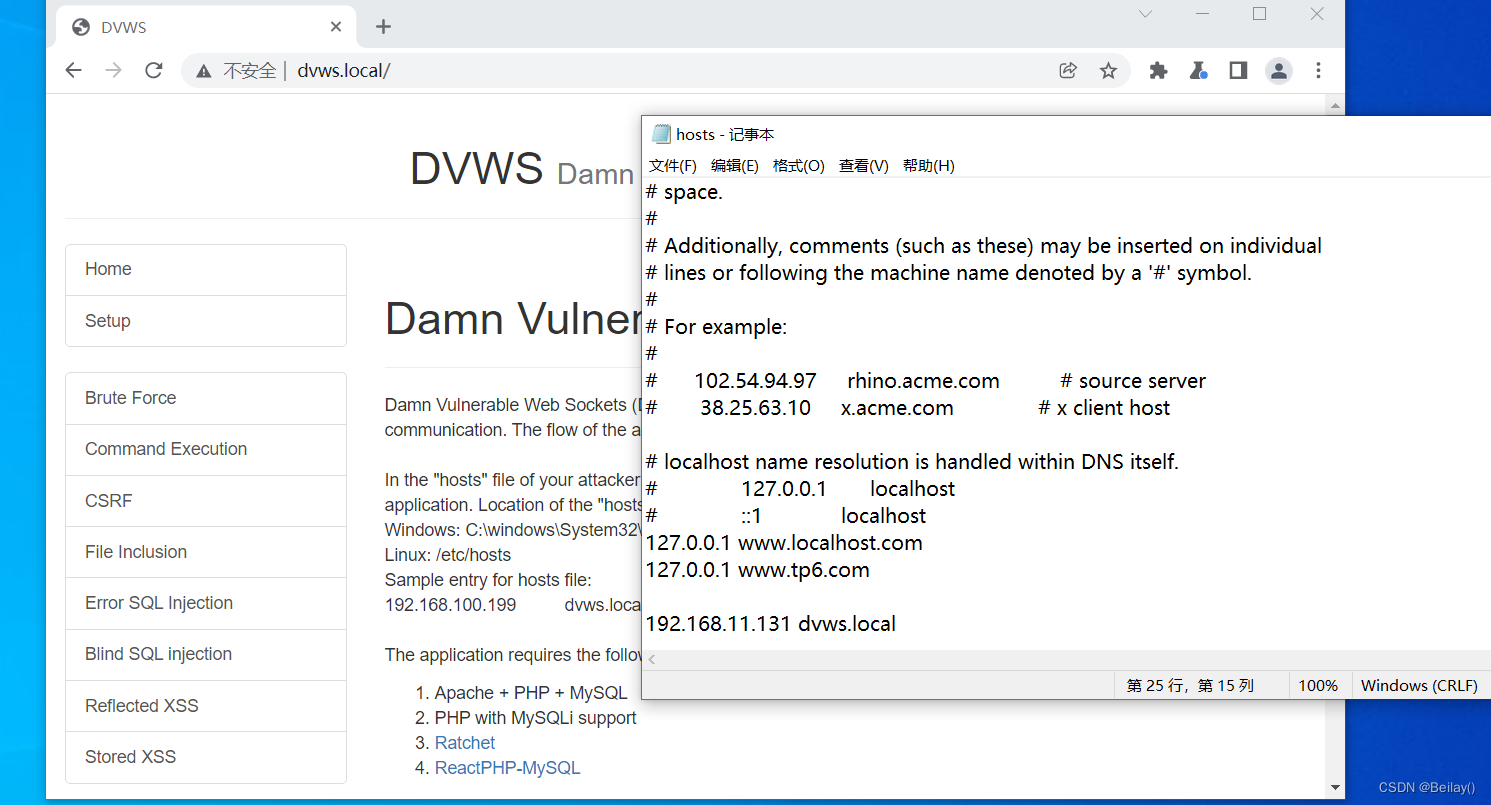Open Chrome three-dot menu

pos(1318,70)
